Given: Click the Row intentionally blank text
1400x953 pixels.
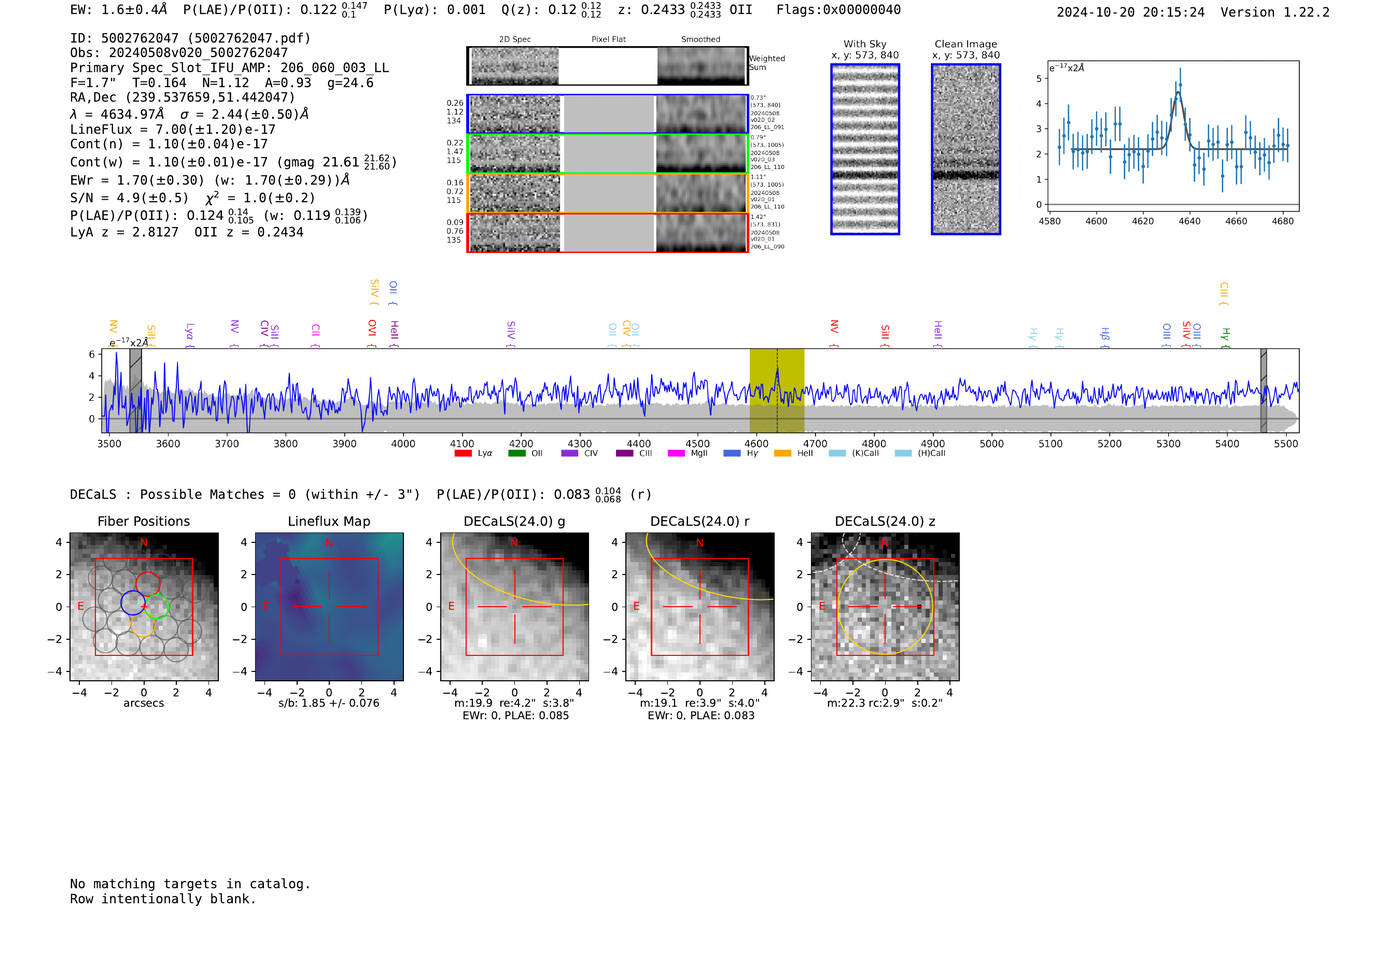Looking at the screenshot, I should 163,899.
